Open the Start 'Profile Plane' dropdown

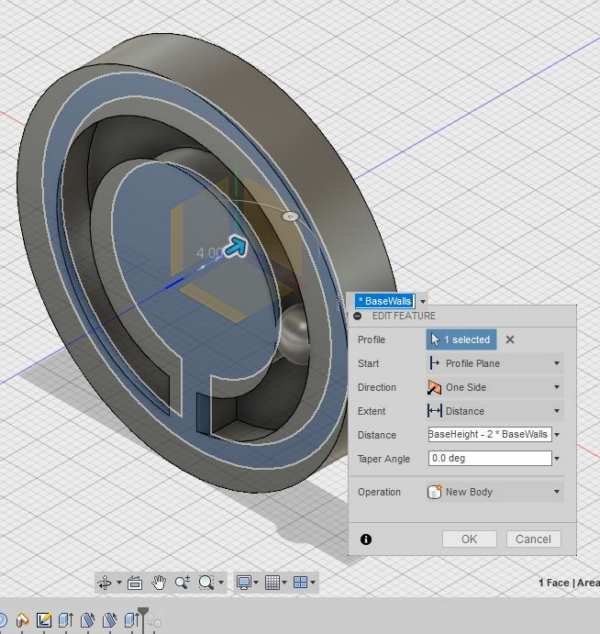click(x=494, y=363)
